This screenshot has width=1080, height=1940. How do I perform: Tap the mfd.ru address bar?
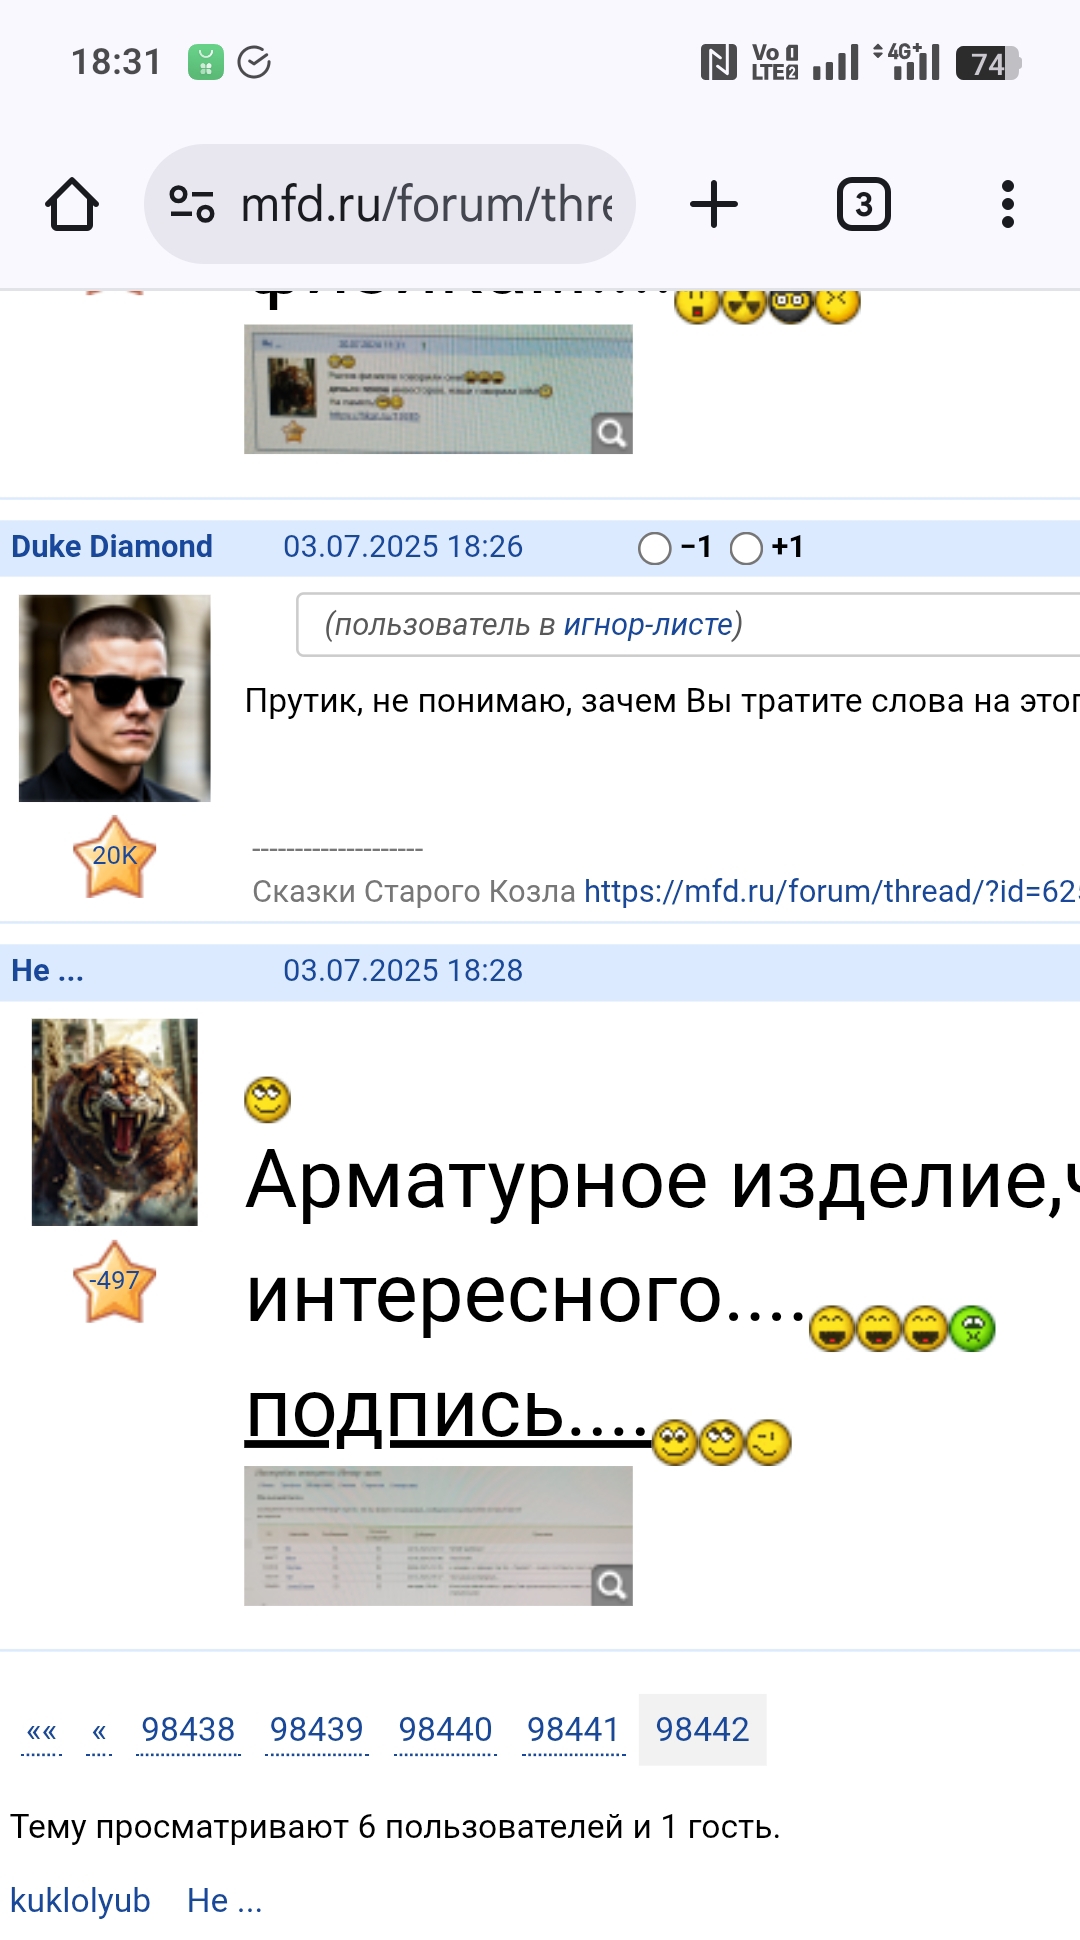pyautogui.click(x=390, y=204)
